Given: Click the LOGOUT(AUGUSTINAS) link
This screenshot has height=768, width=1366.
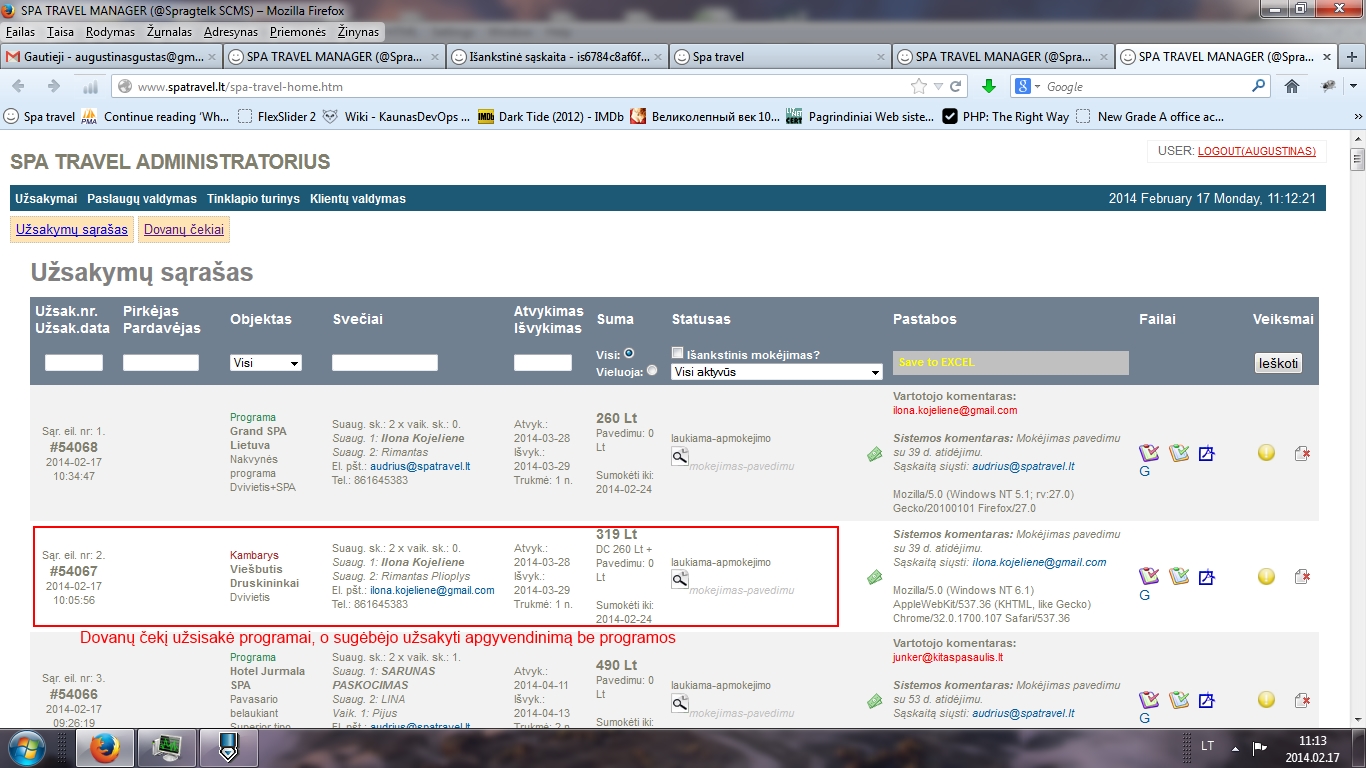Looking at the screenshot, I should (1257, 151).
